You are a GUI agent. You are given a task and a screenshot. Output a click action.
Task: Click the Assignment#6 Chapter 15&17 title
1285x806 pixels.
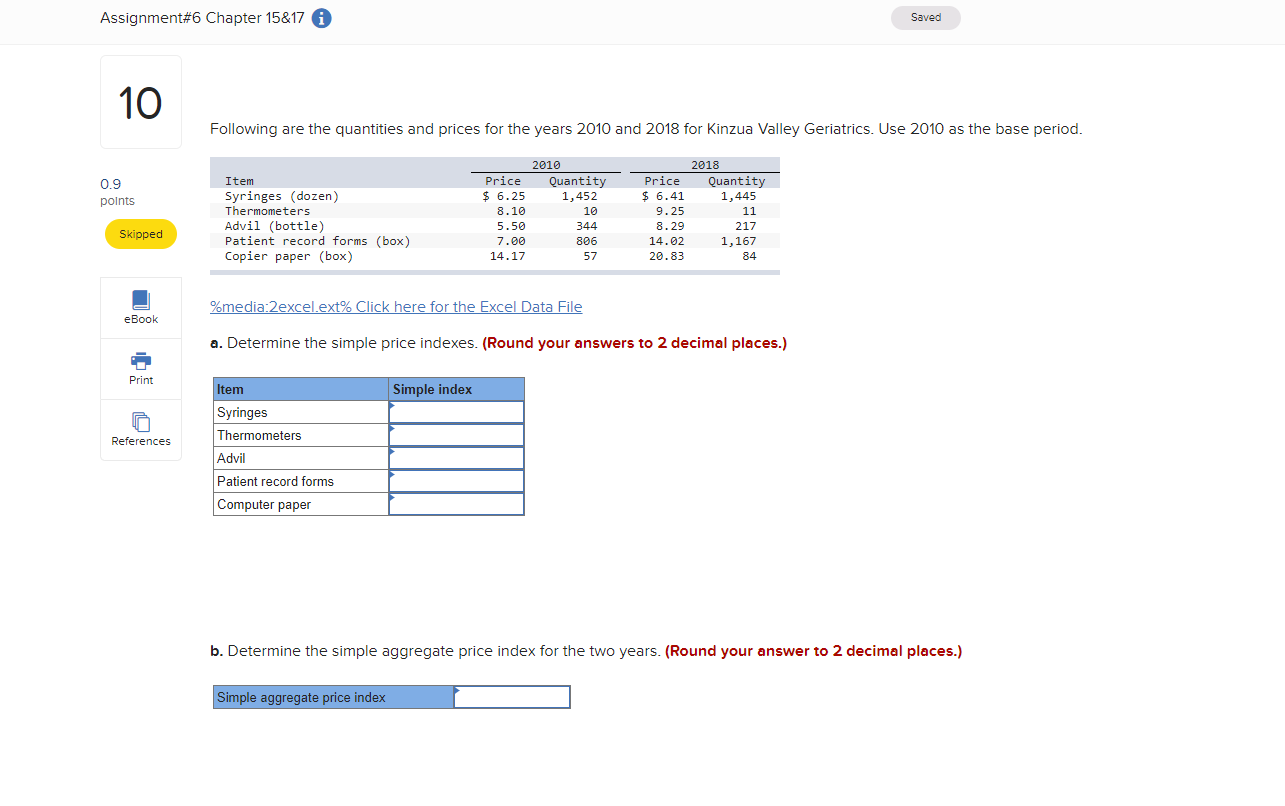pos(198,17)
